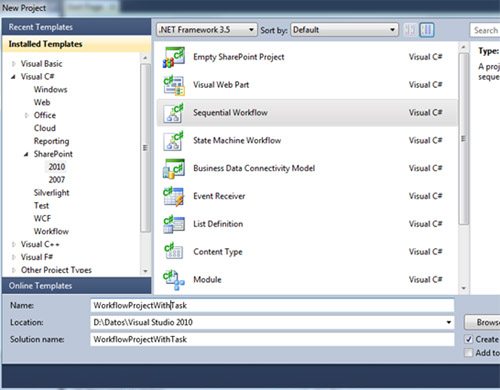Image resolution: width=500 pixels, height=390 pixels.
Task: Click tree panel scroll down arrow
Action: point(145,271)
